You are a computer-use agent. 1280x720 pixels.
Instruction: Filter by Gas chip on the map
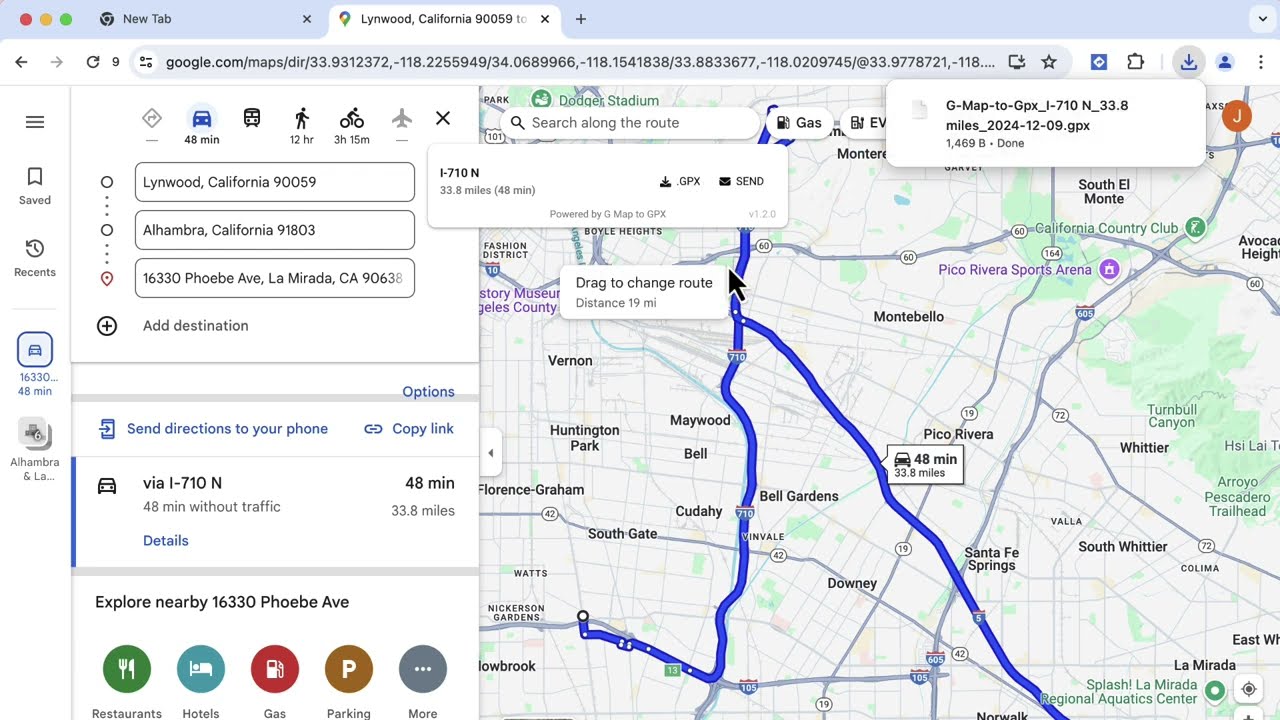click(x=799, y=123)
